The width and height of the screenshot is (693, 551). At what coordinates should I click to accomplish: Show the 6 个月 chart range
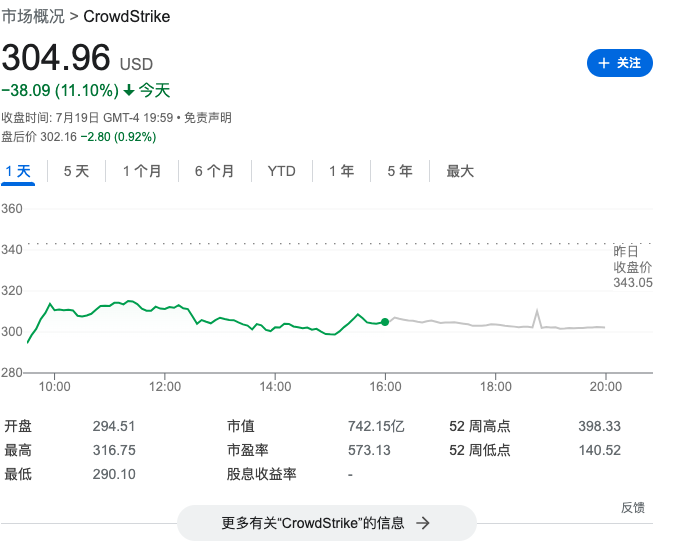point(214,171)
